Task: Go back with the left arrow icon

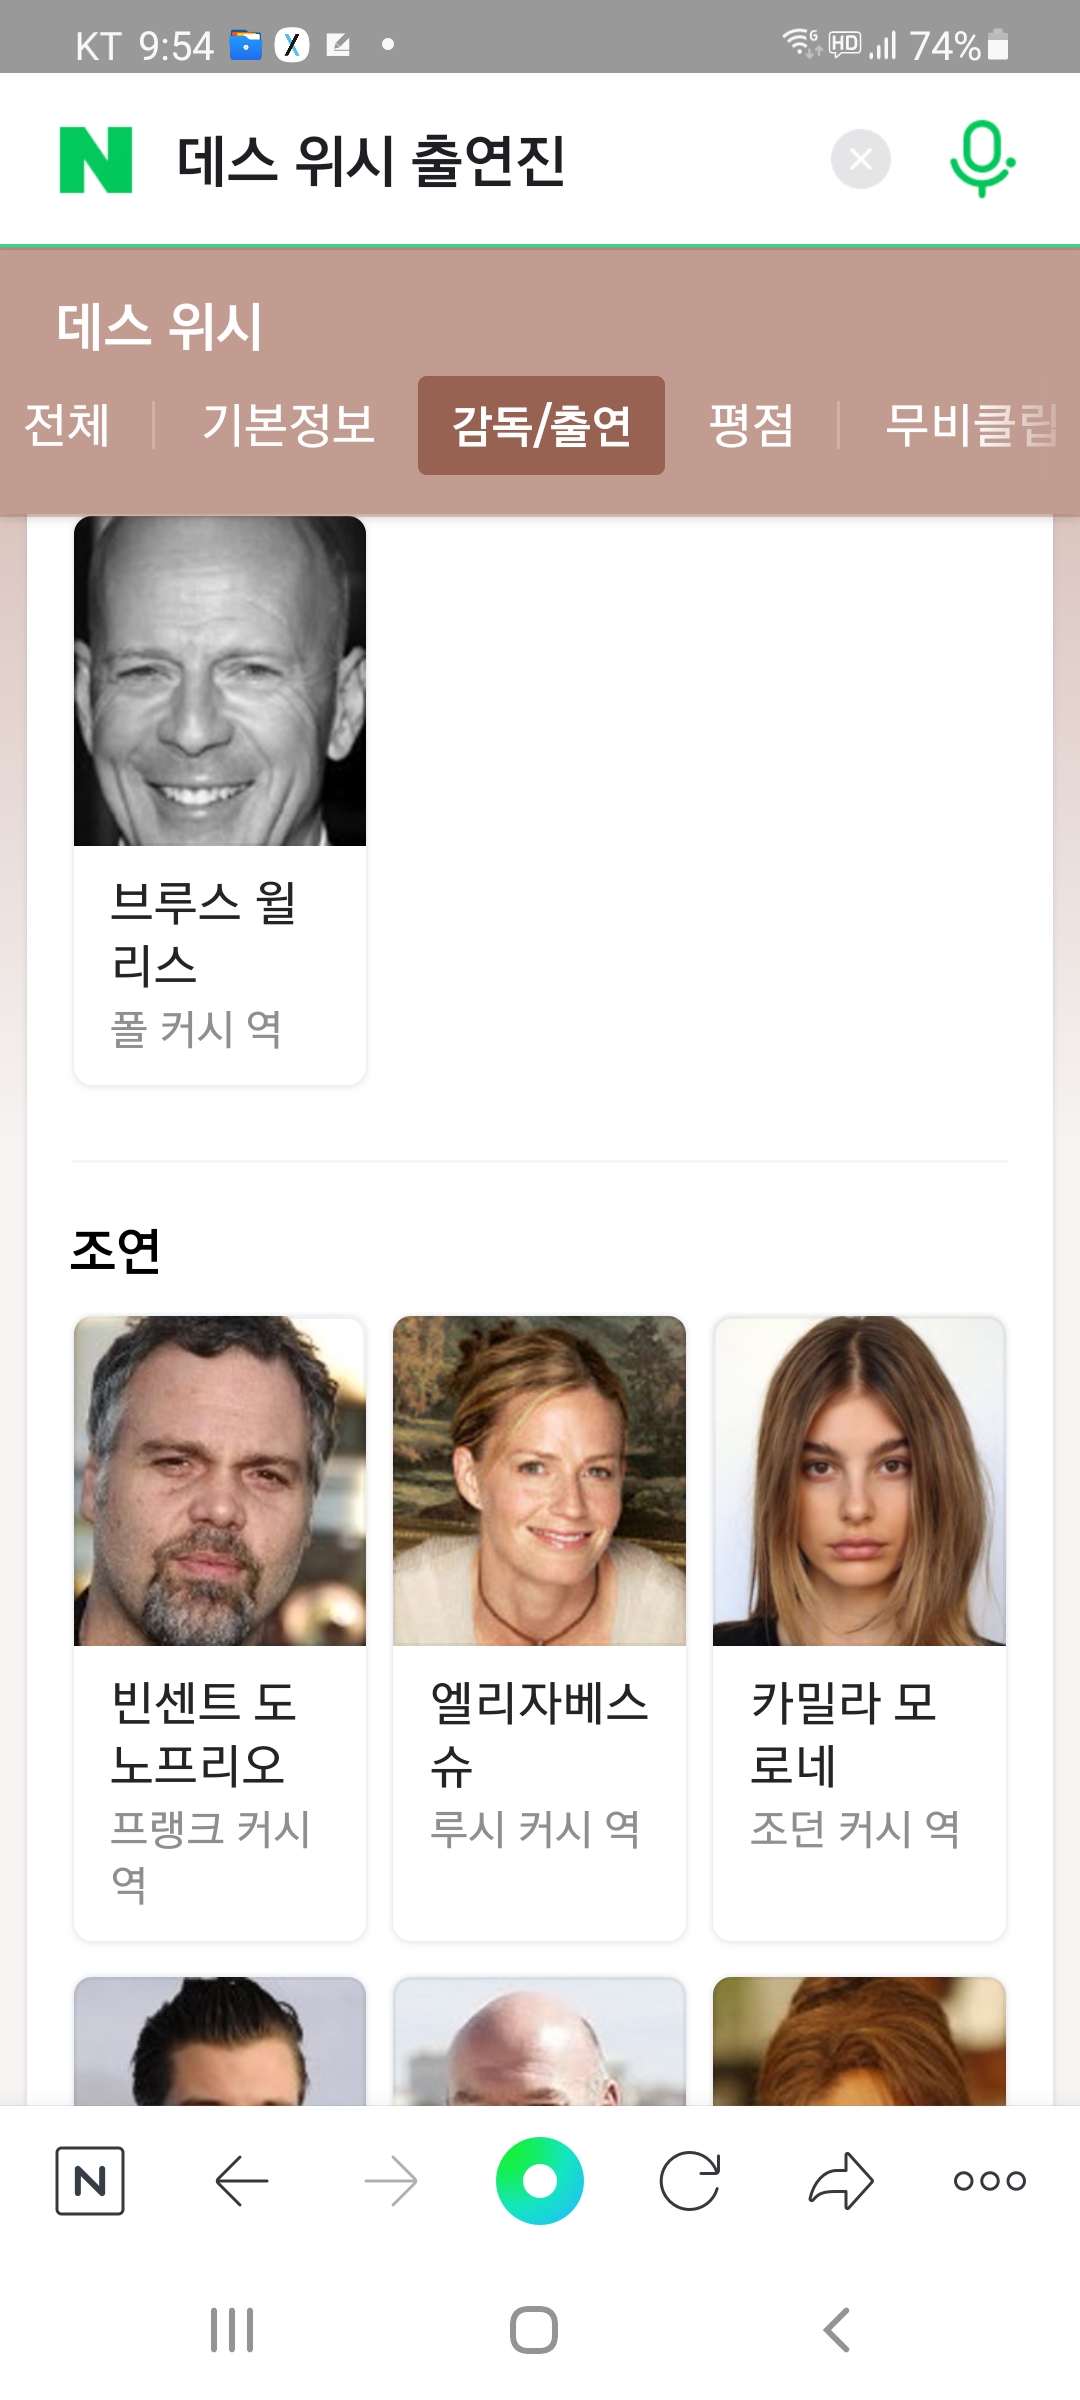Action: coord(241,2181)
